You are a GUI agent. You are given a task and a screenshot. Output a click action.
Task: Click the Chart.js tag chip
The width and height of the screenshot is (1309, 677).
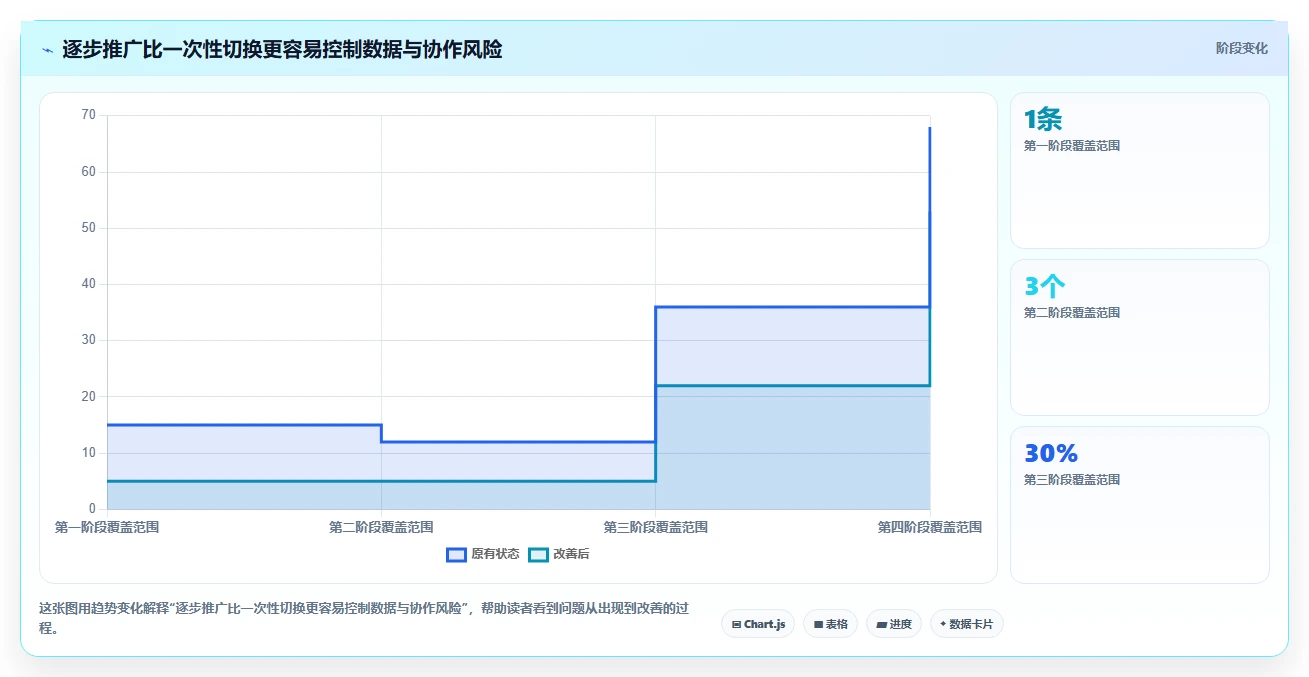[x=758, y=624]
